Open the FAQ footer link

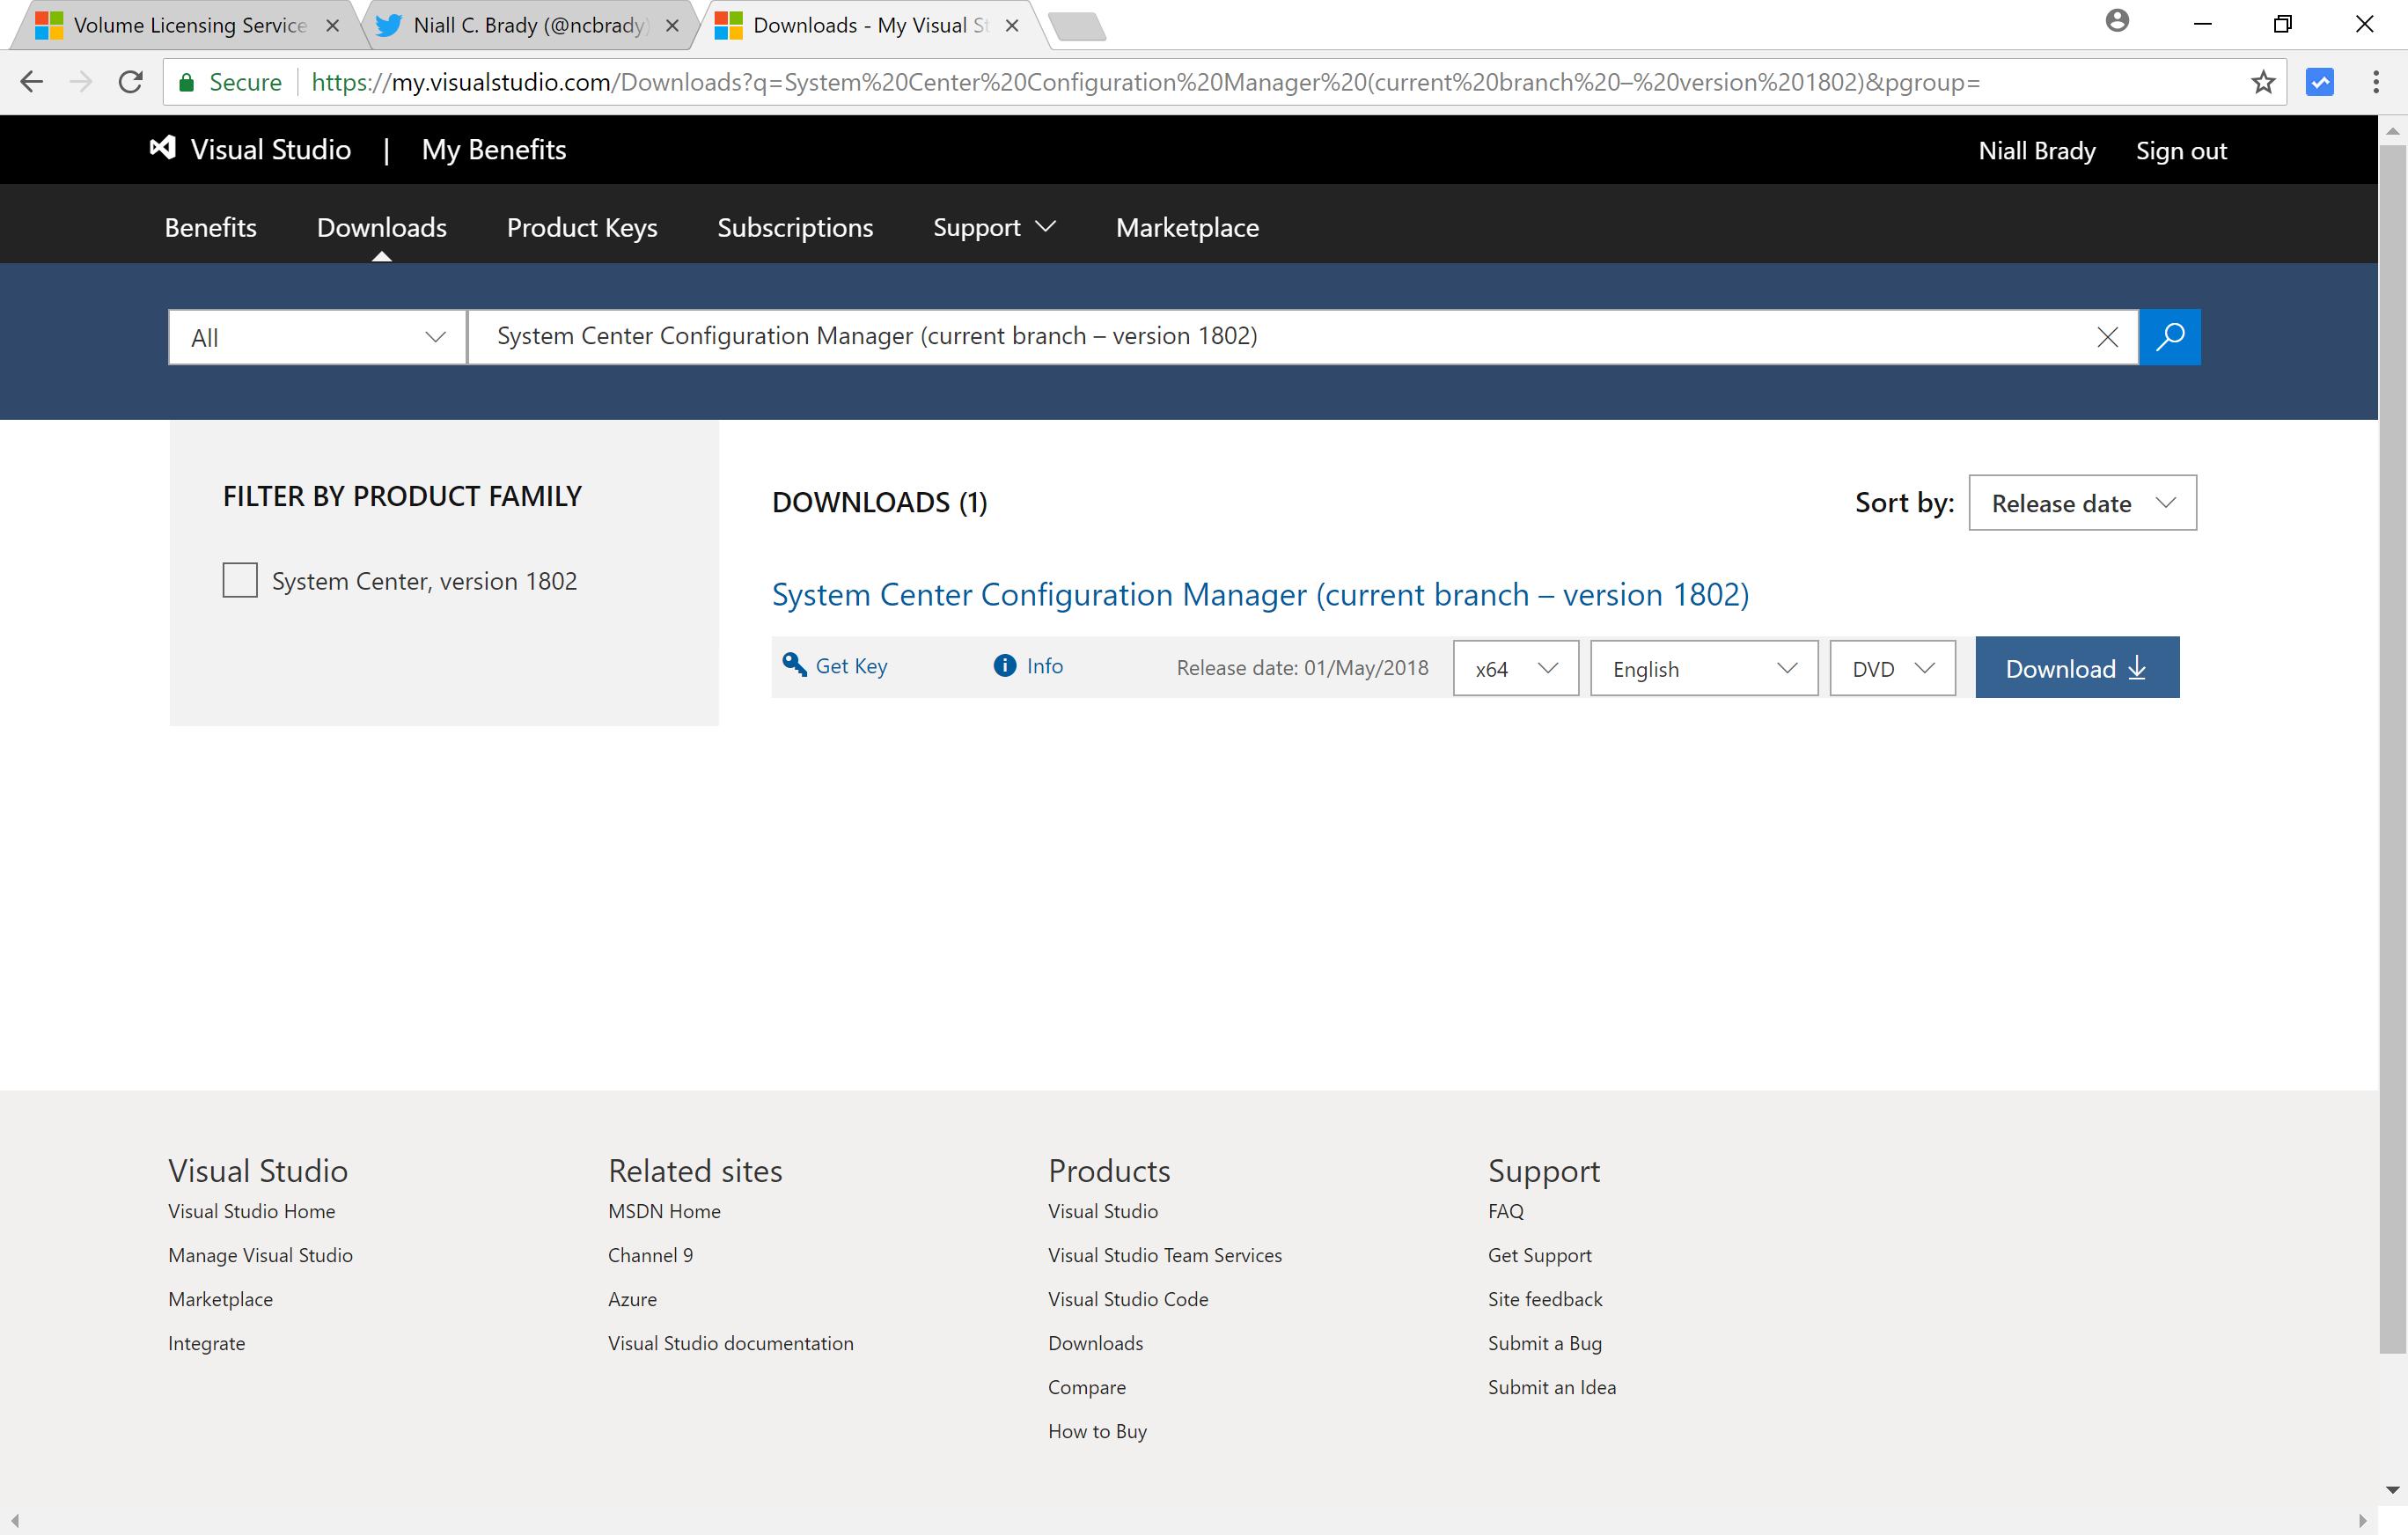tap(1505, 1210)
